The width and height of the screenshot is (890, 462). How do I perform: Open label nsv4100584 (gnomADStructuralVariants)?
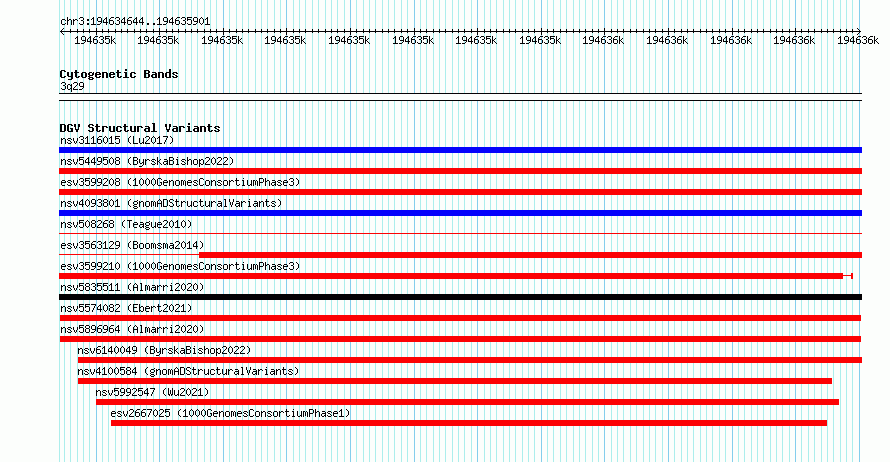pos(188,371)
